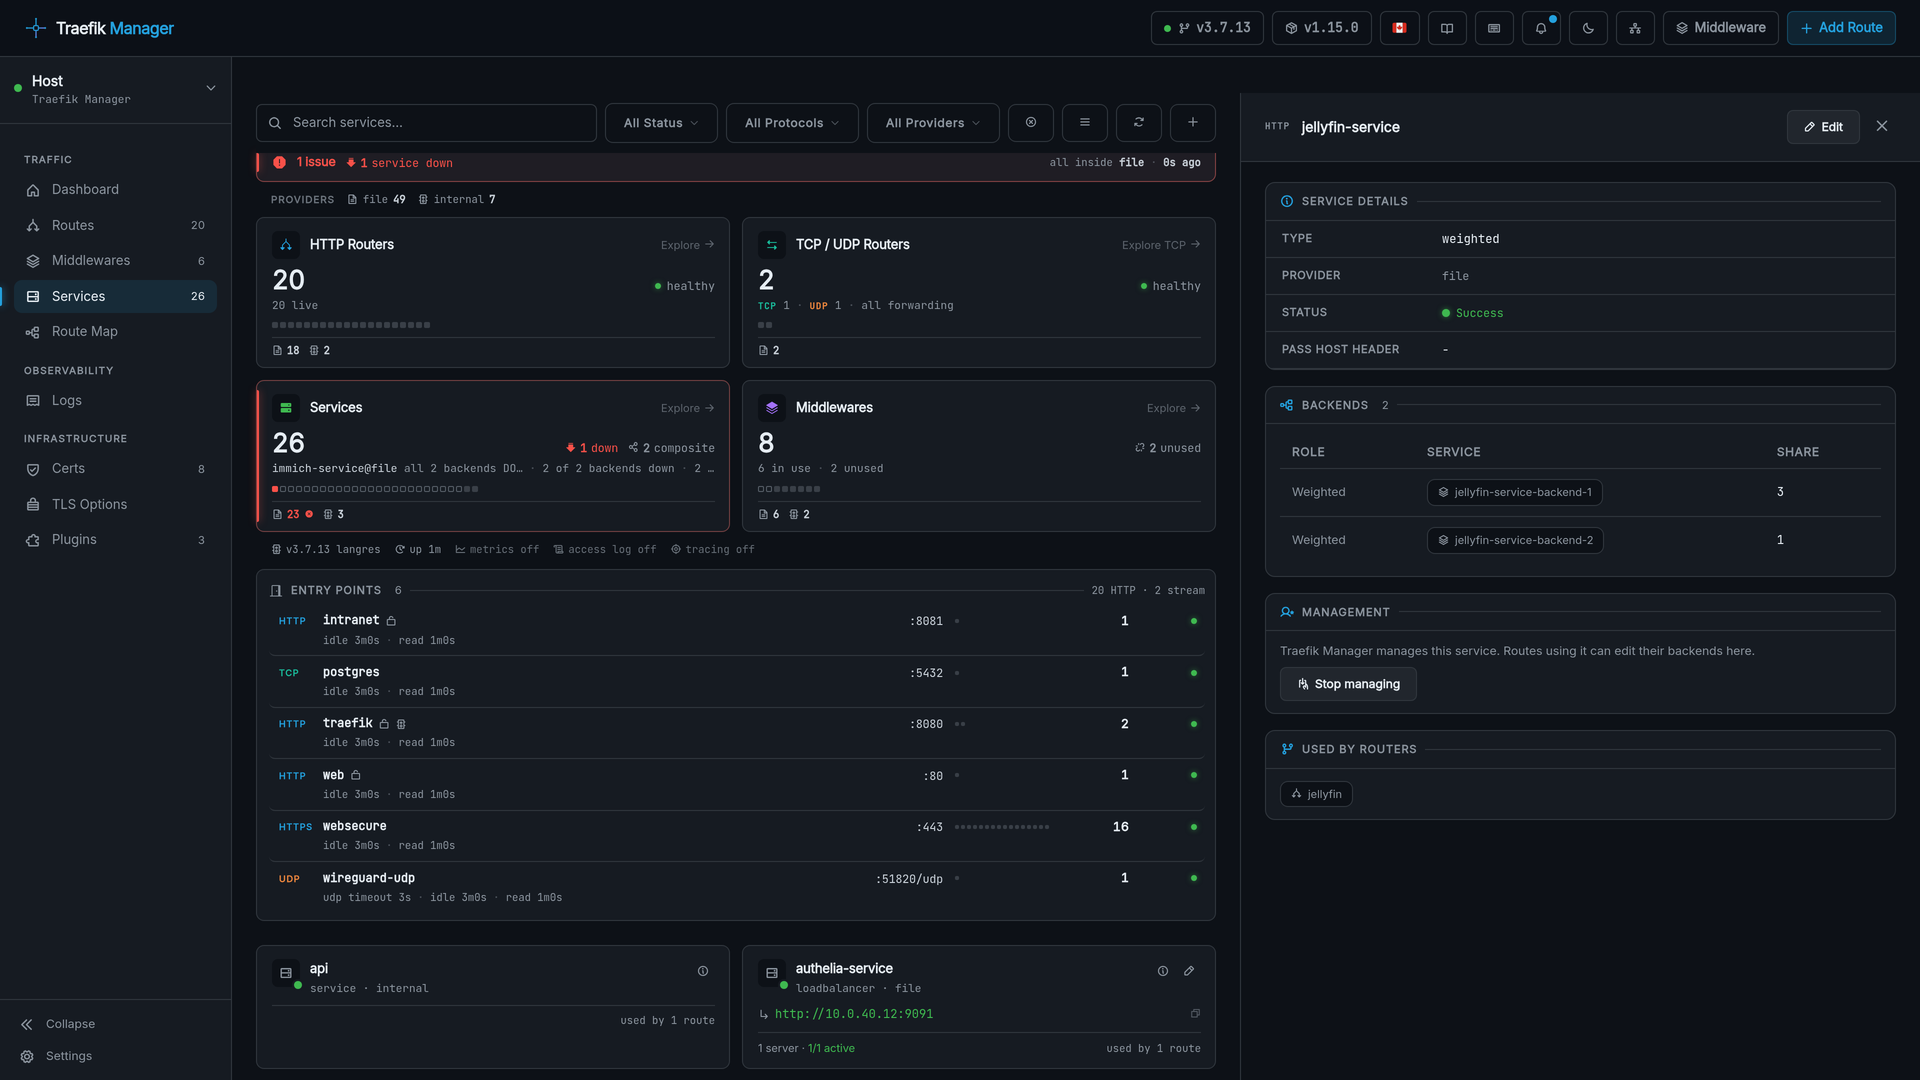
Task: Expand the Host instance selector
Action: coord(115,89)
